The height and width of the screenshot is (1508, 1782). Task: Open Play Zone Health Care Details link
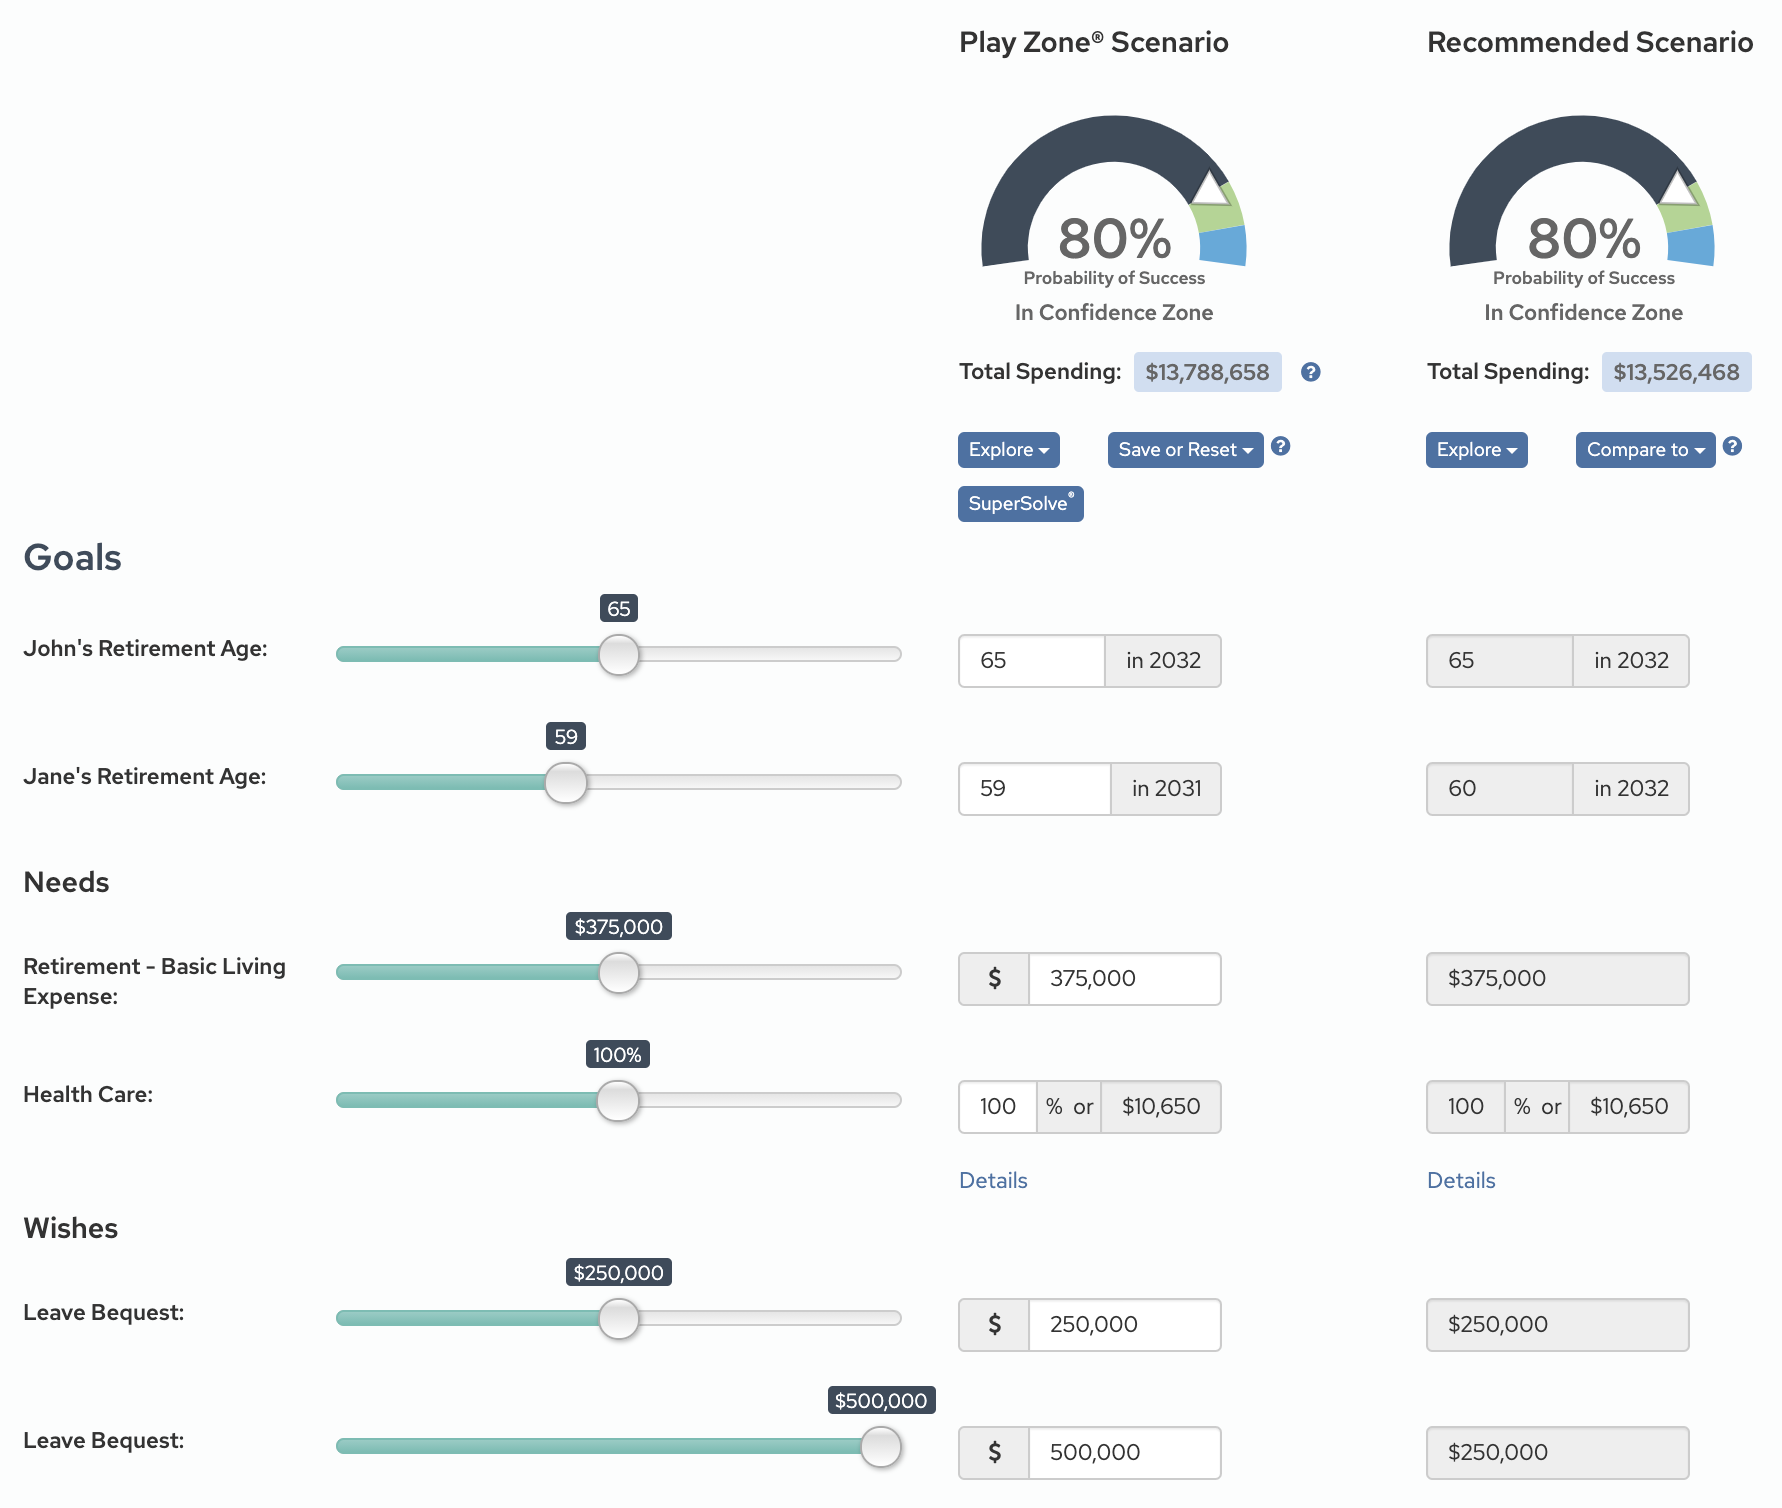(993, 1181)
